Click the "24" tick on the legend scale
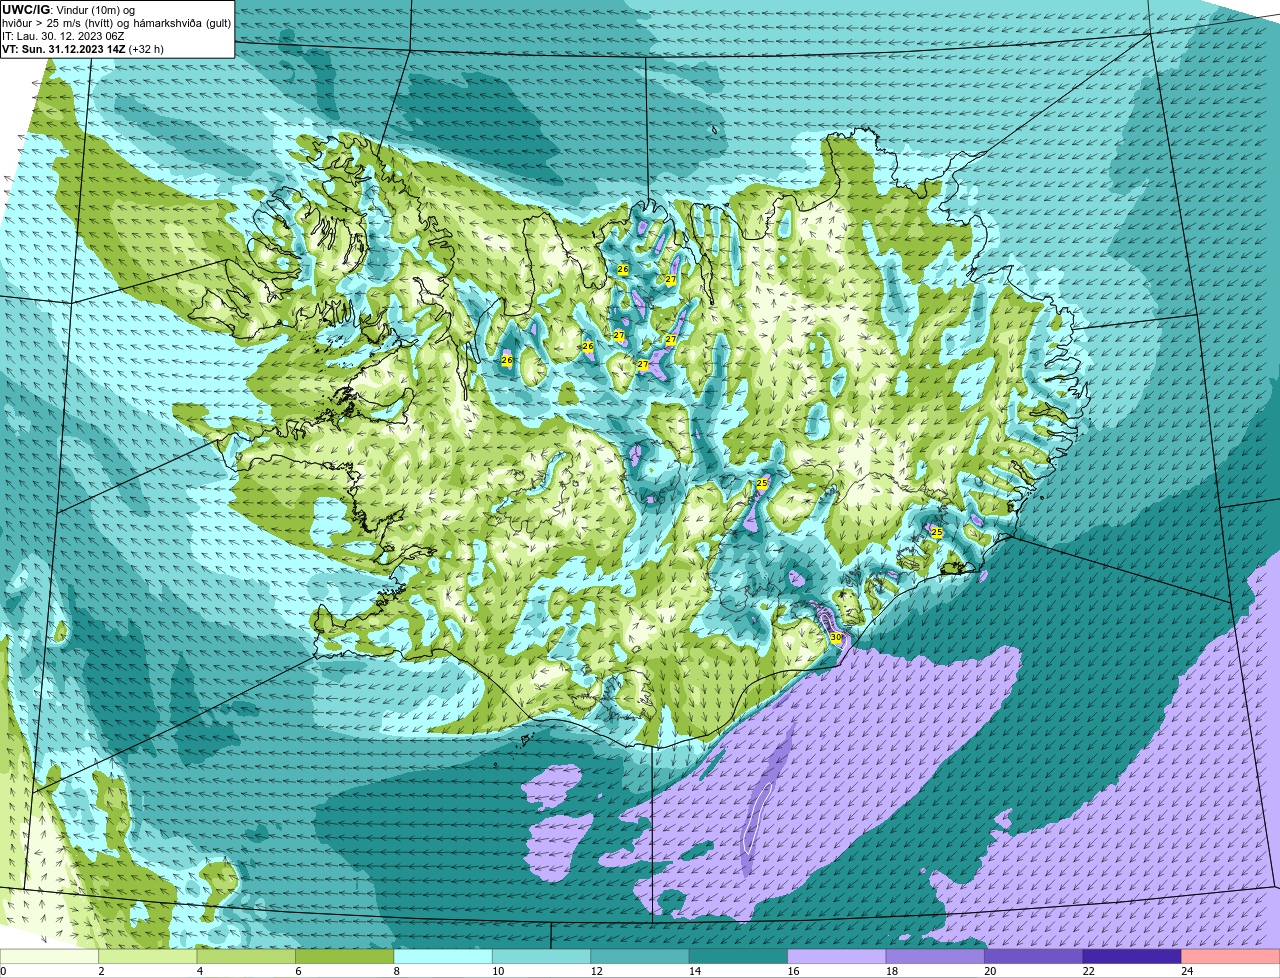This screenshot has width=1280, height=978. point(1187,971)
